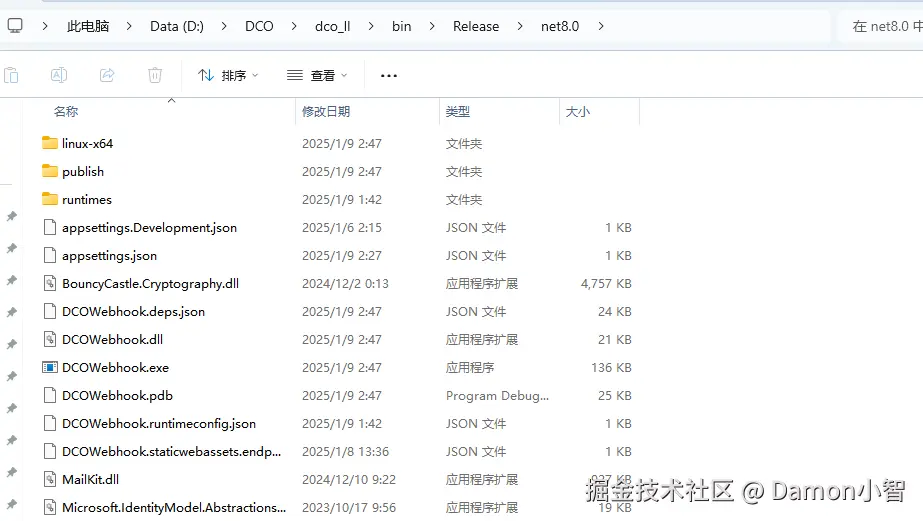923x521 pixels.
Task: Select file name DCOWebhook.exe
Action: [x=115, y=367]
